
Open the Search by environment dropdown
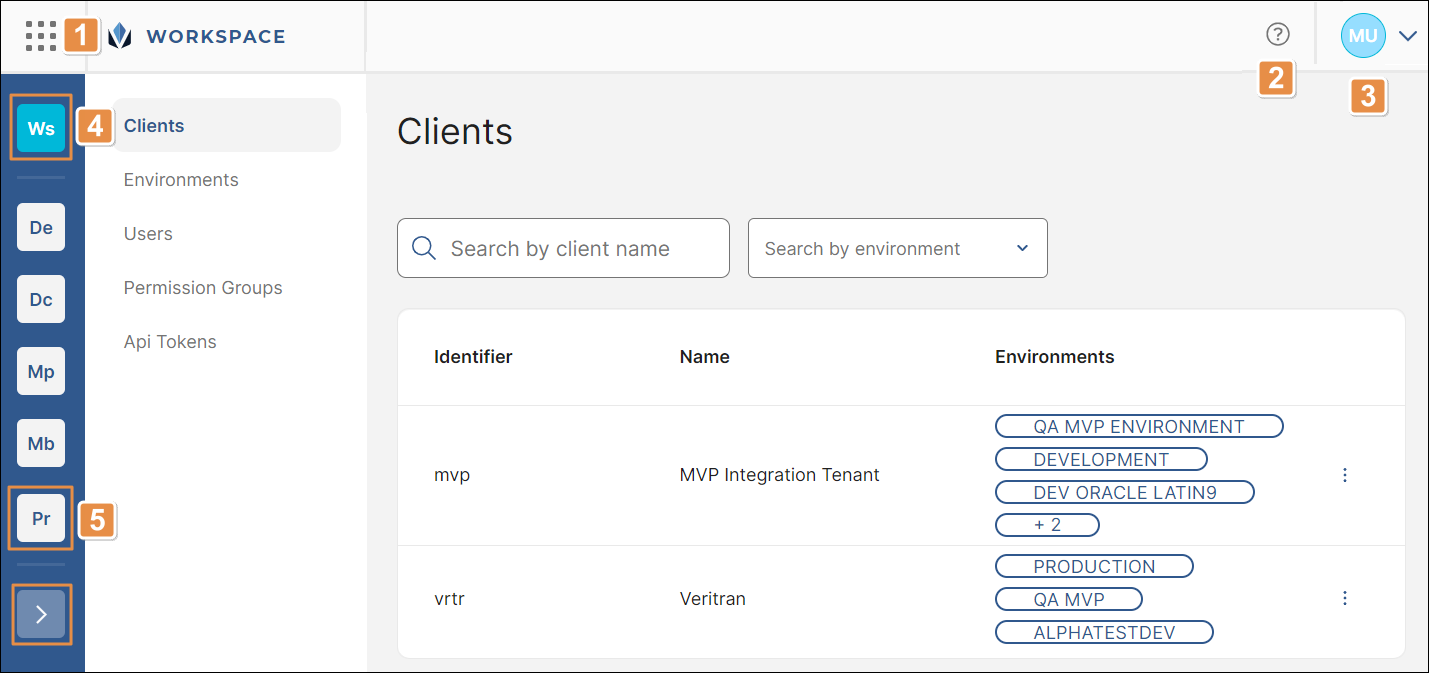[897, 248]
